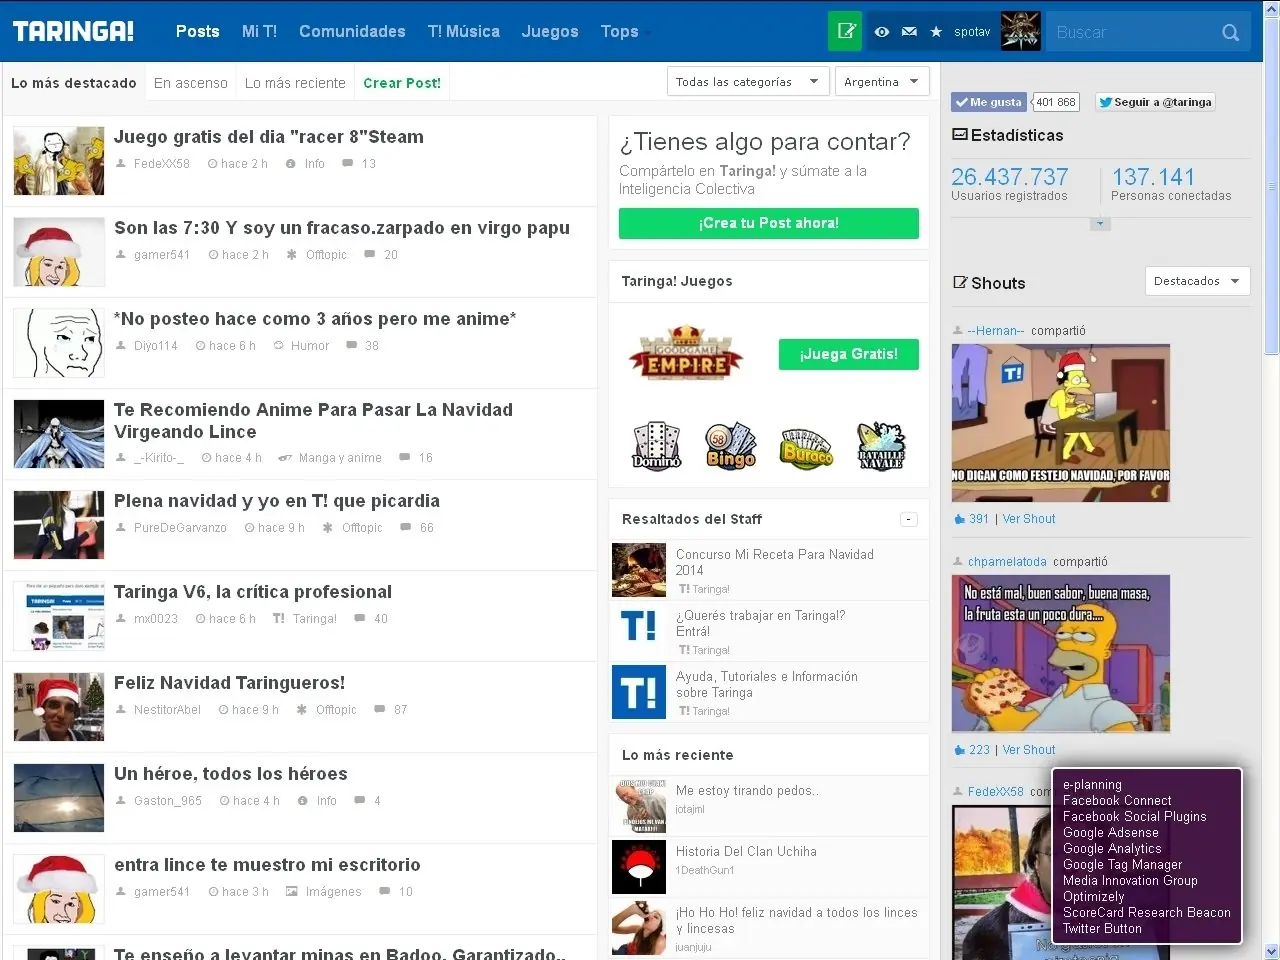The image size is (1280, 960).
Task: Click 26.437.737 registered users figure
Action: point(1010,177)
